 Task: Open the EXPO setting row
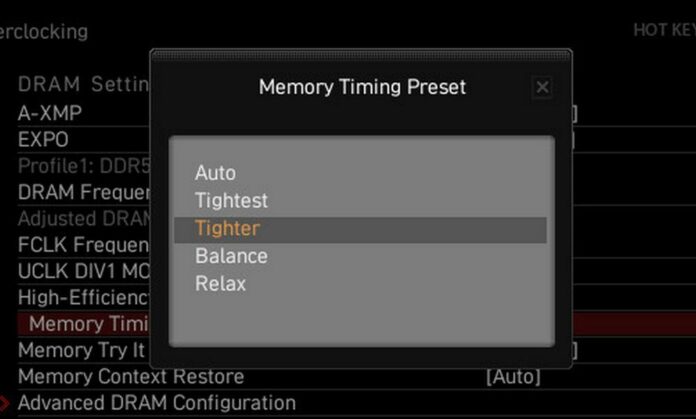tap(43, 139)
